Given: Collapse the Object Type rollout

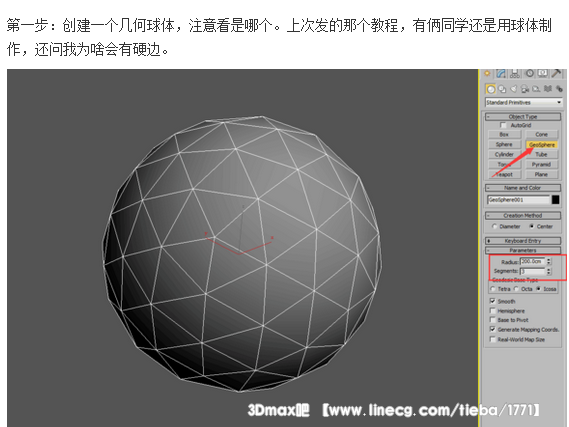Looking at the screenshot, I should (523, 116).
